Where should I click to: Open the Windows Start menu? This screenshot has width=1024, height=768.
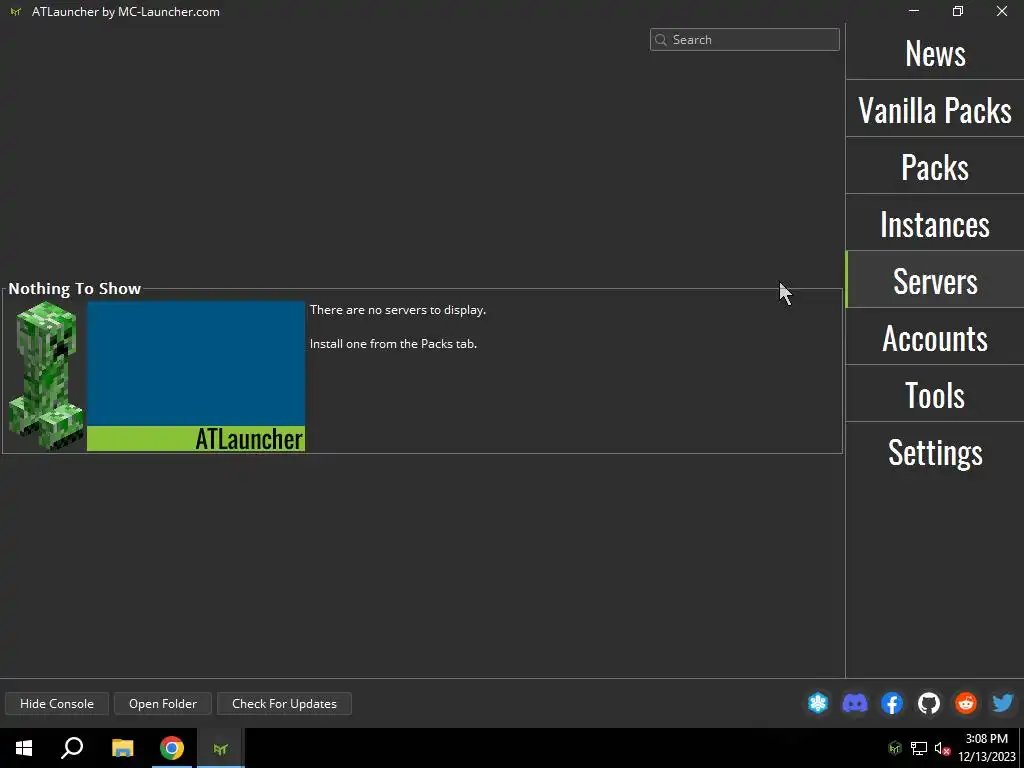(24, 748)
